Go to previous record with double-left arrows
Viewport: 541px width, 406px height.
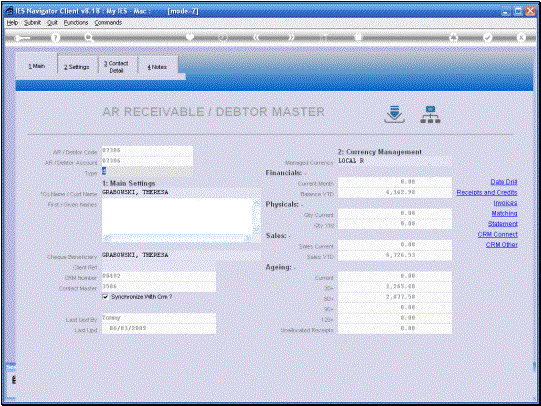(x=256, y=37)
